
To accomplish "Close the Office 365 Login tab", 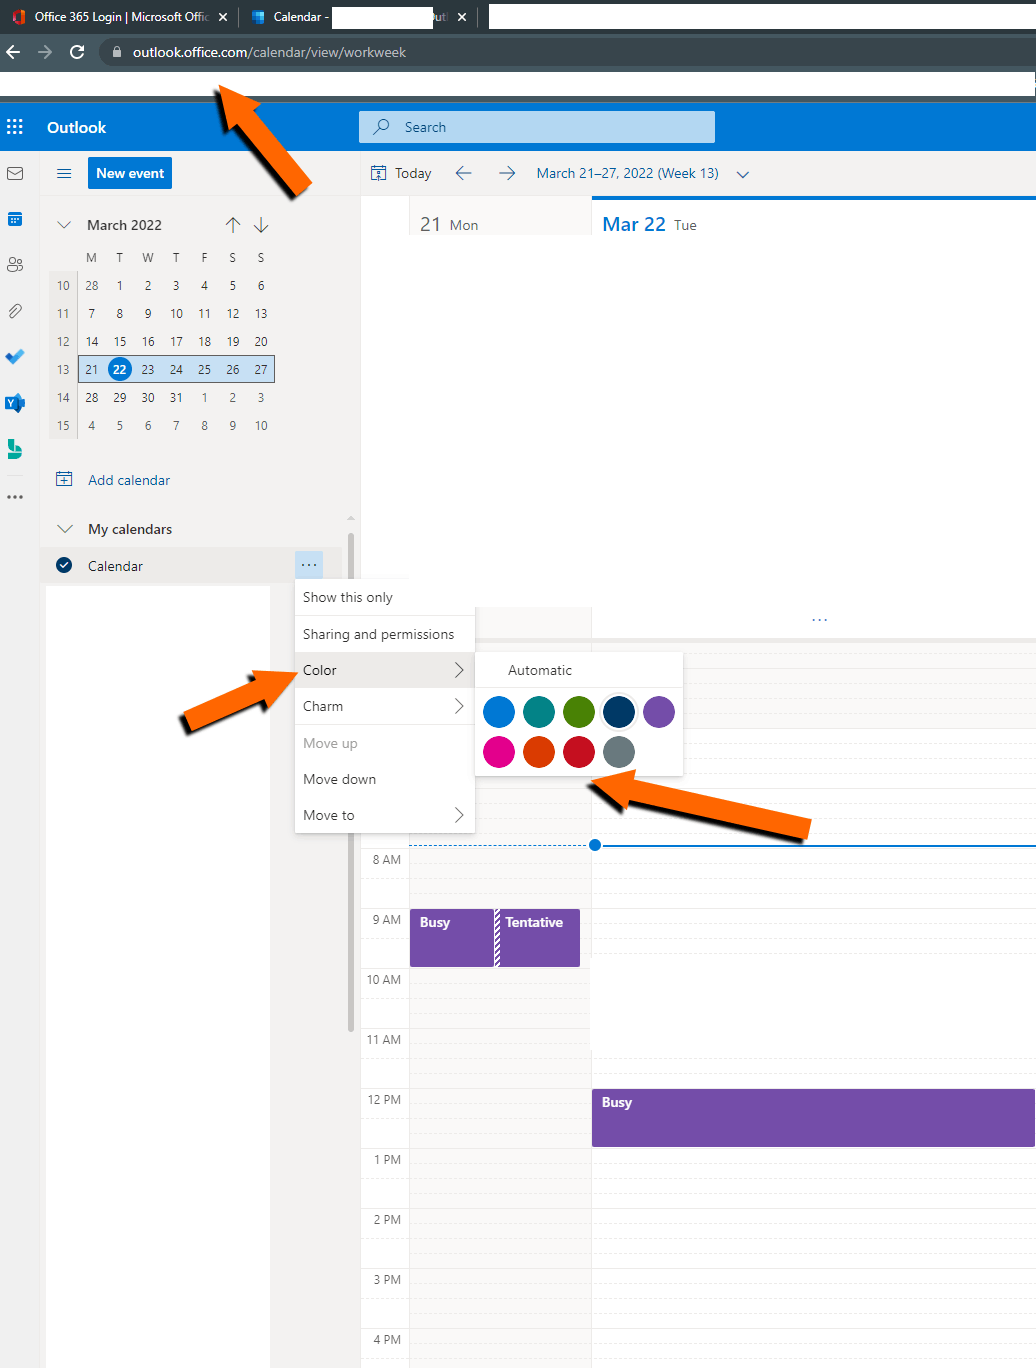I will click(x=223, y=17).
